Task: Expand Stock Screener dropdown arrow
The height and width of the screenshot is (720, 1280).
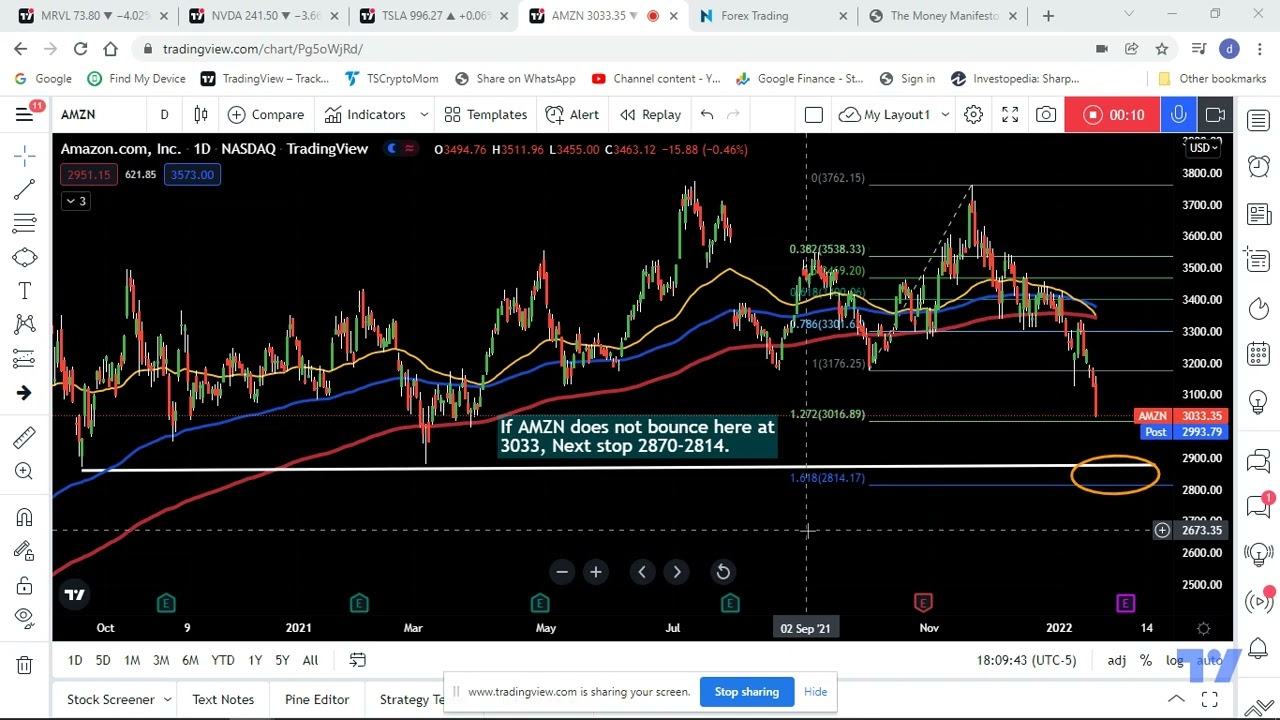Action: click(168, 699)
